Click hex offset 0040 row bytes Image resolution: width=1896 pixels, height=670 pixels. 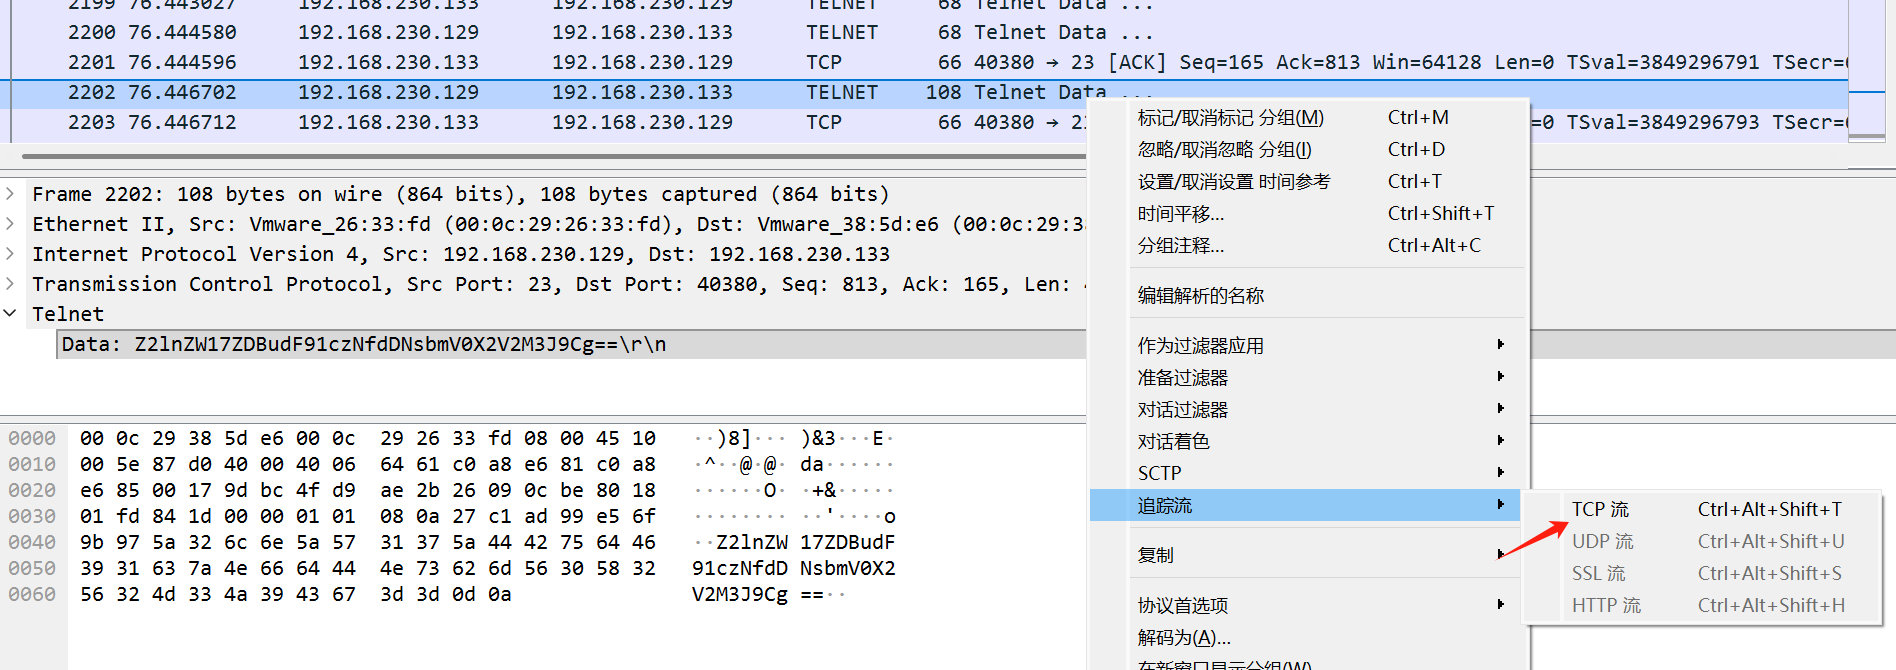(368, 542)
